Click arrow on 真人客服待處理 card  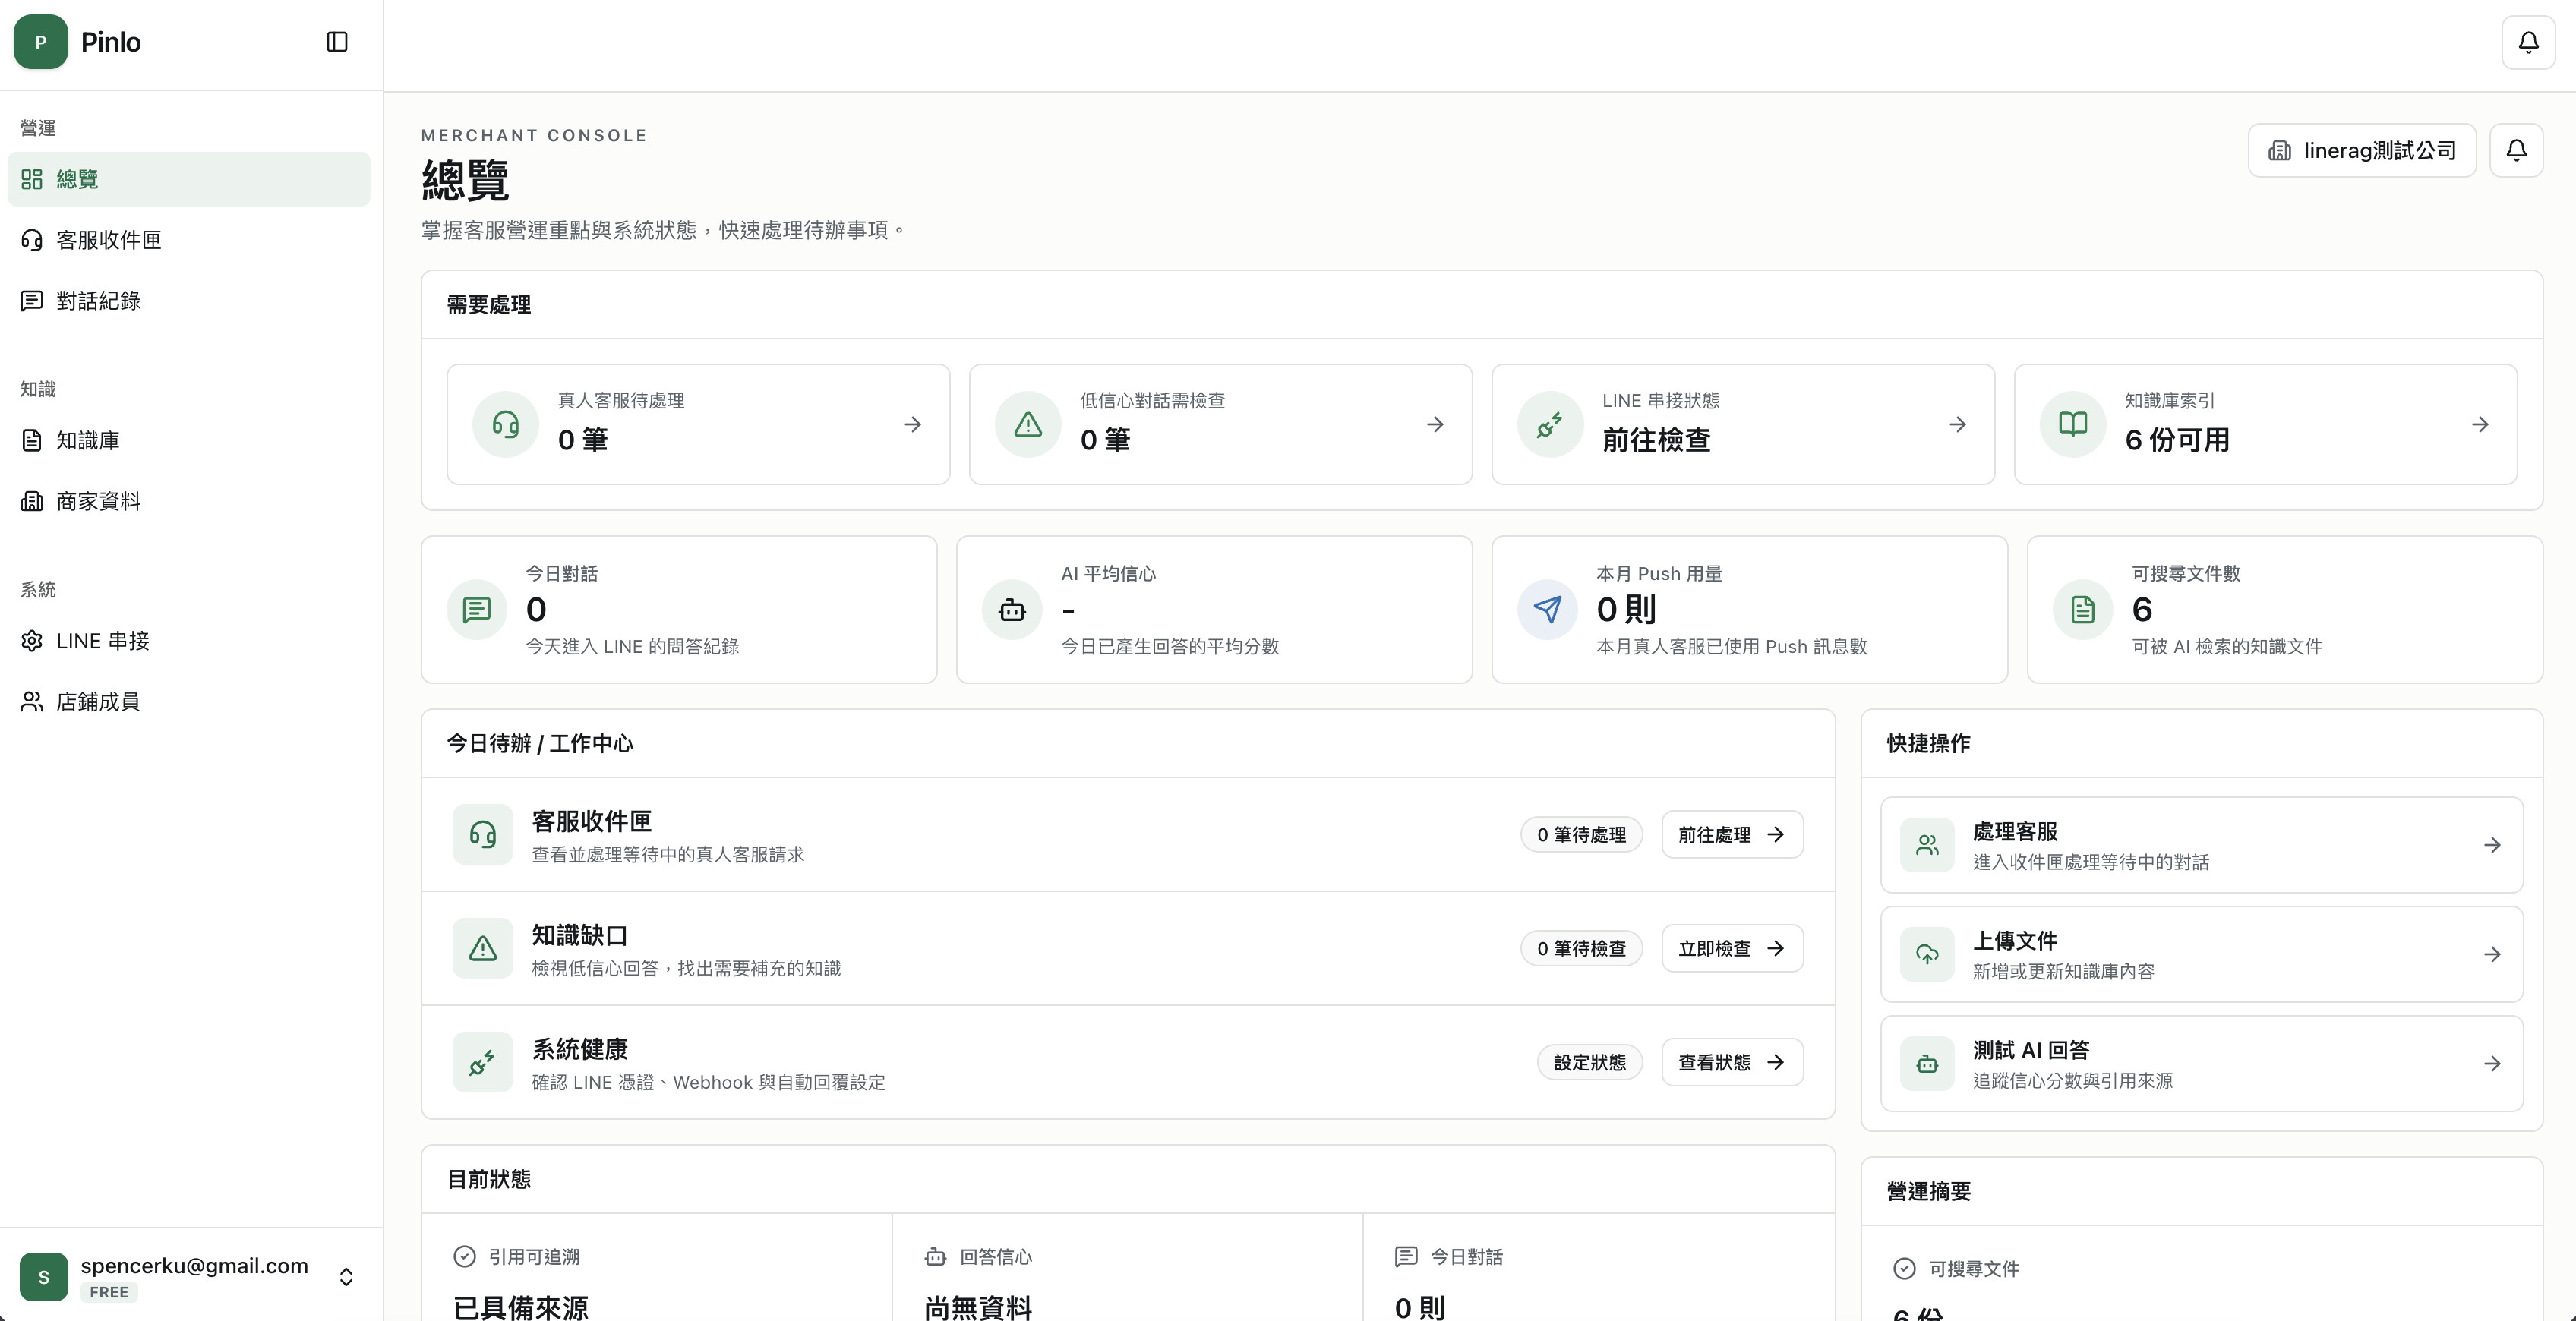point(912,424)
